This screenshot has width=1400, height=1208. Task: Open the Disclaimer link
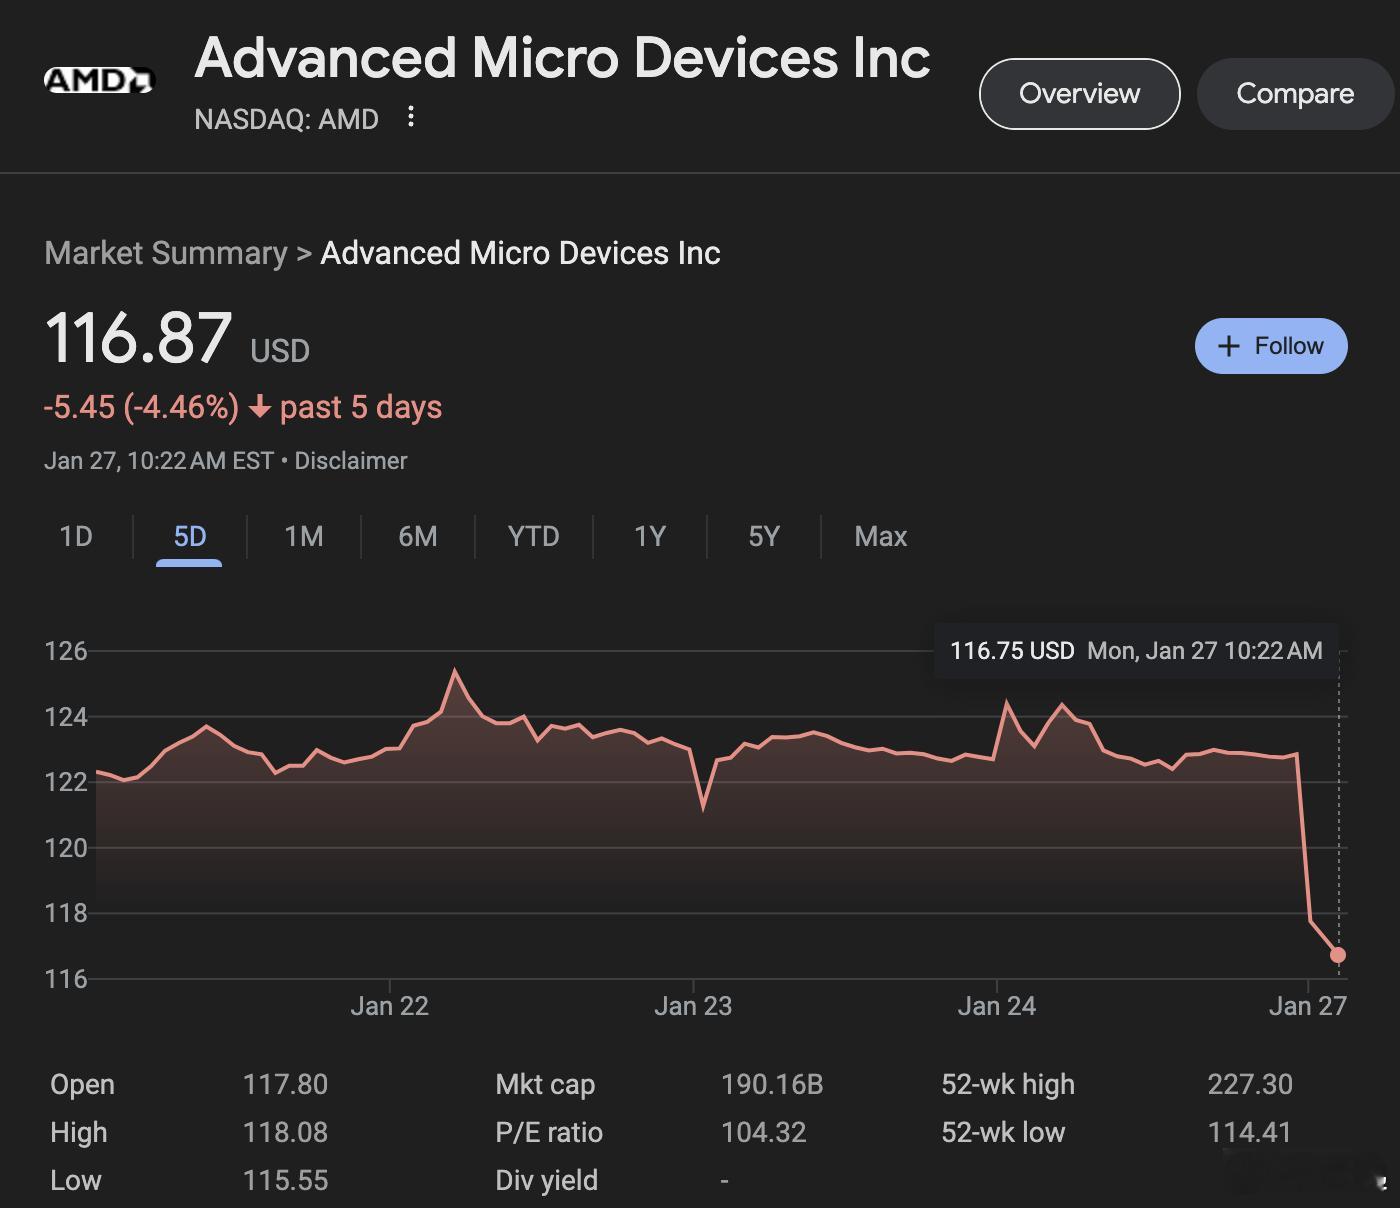[x=350, y=461]
